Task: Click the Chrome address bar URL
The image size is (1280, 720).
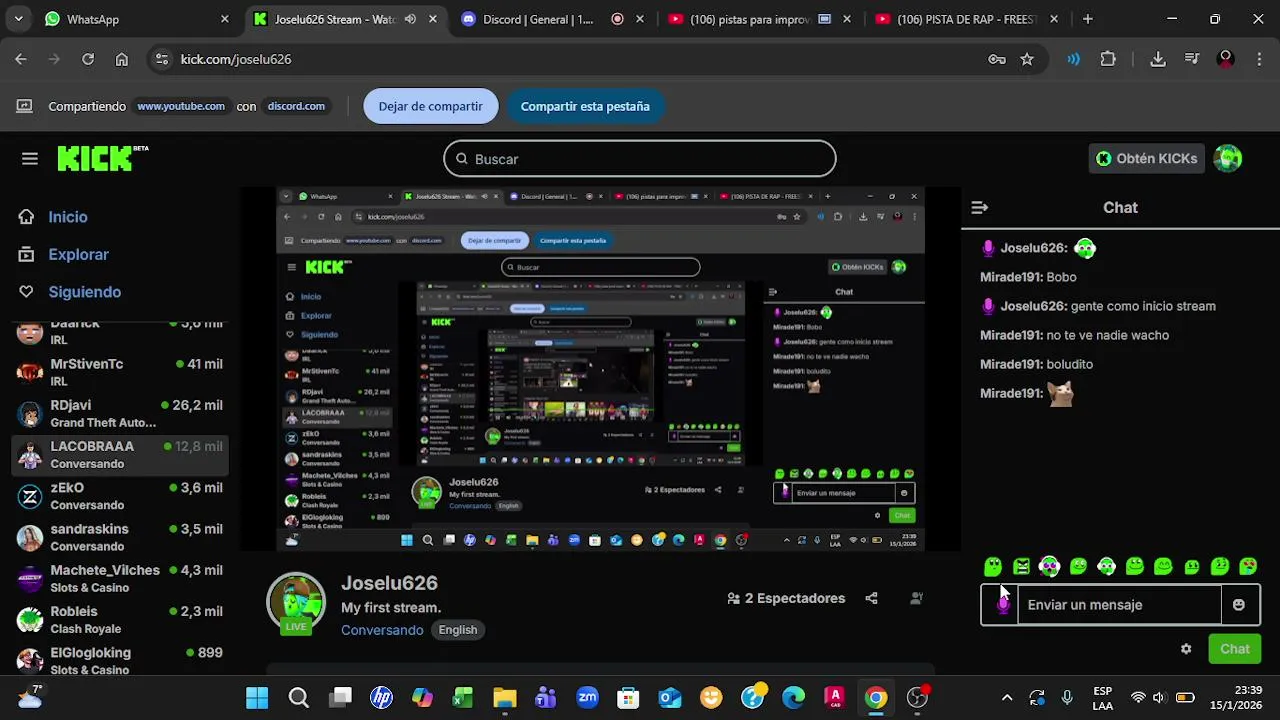Action: [236, 59]
